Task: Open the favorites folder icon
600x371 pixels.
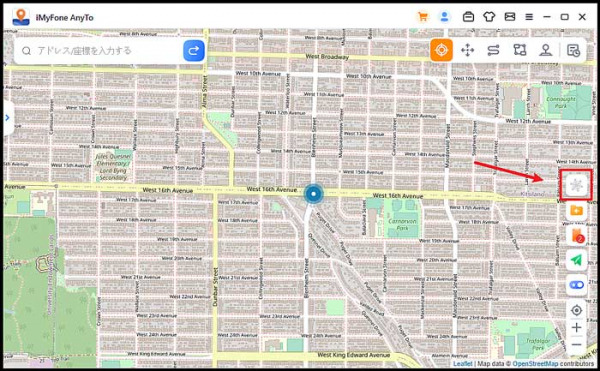Action: pyautogui.click(x=576, y=210)
